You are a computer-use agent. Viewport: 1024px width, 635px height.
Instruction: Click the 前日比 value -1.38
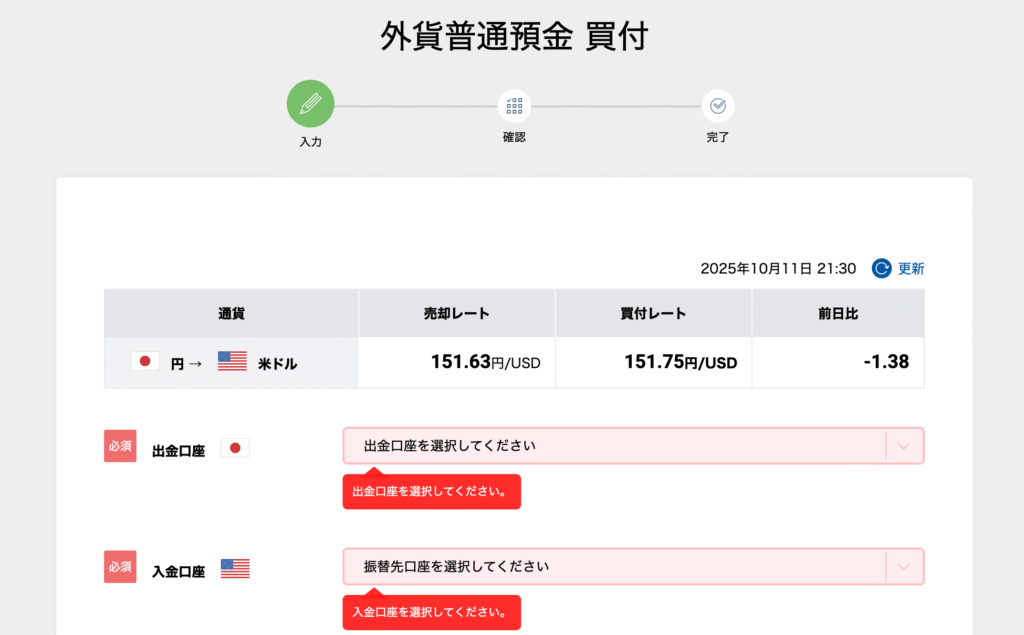tap(886, 362)
